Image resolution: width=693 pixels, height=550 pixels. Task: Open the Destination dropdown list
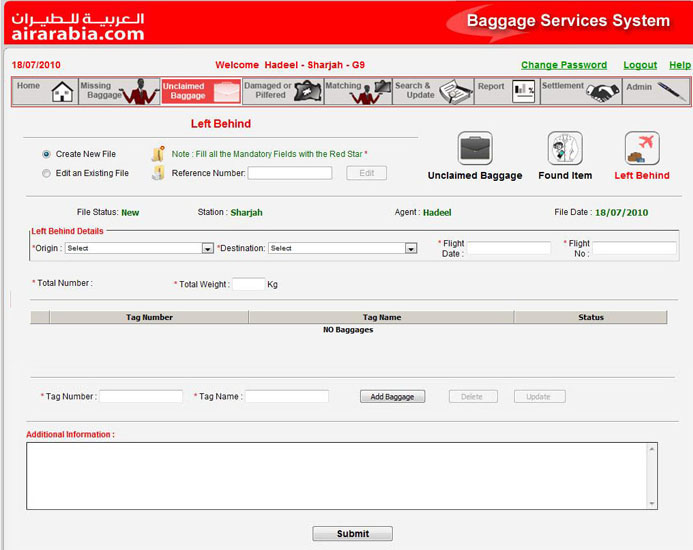point(411,248)
